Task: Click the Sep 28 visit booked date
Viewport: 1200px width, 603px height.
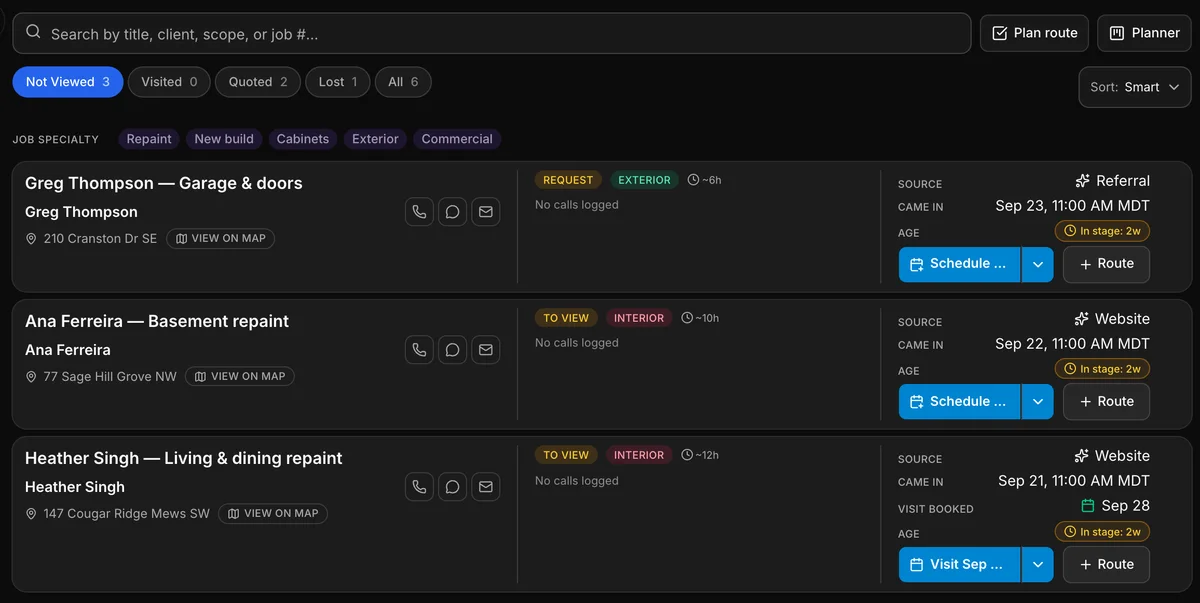Action: point(1115,506)
